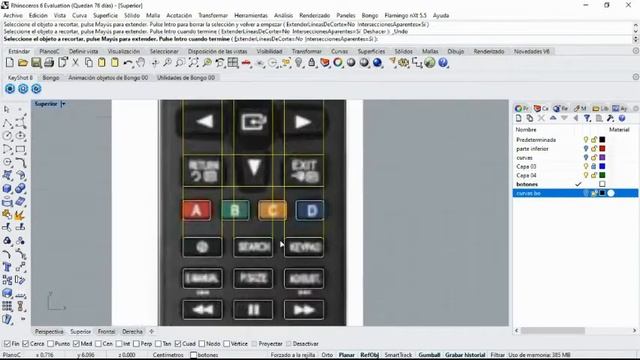
Task: Switch to the Curvas toolbar tab
Action: click(340, 51)
